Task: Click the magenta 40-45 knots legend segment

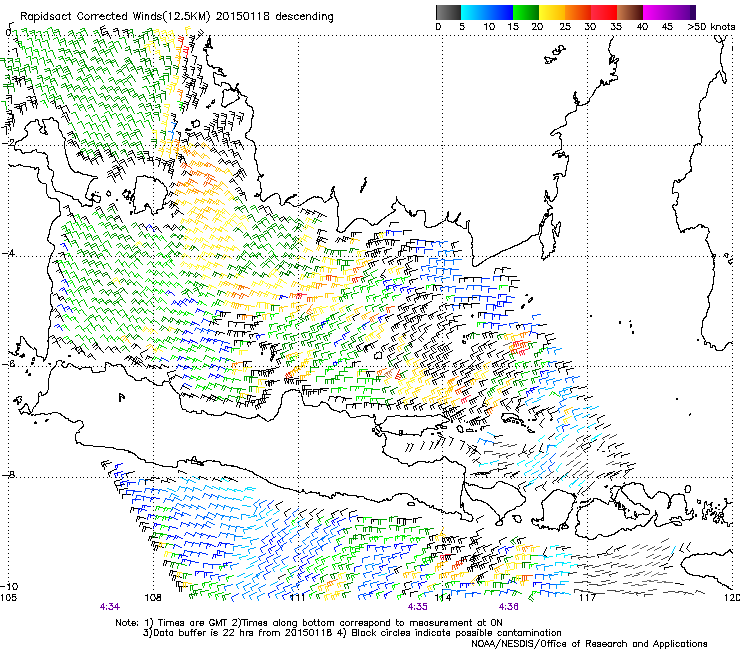Action: pyautogui.click(x=656, y=12)
